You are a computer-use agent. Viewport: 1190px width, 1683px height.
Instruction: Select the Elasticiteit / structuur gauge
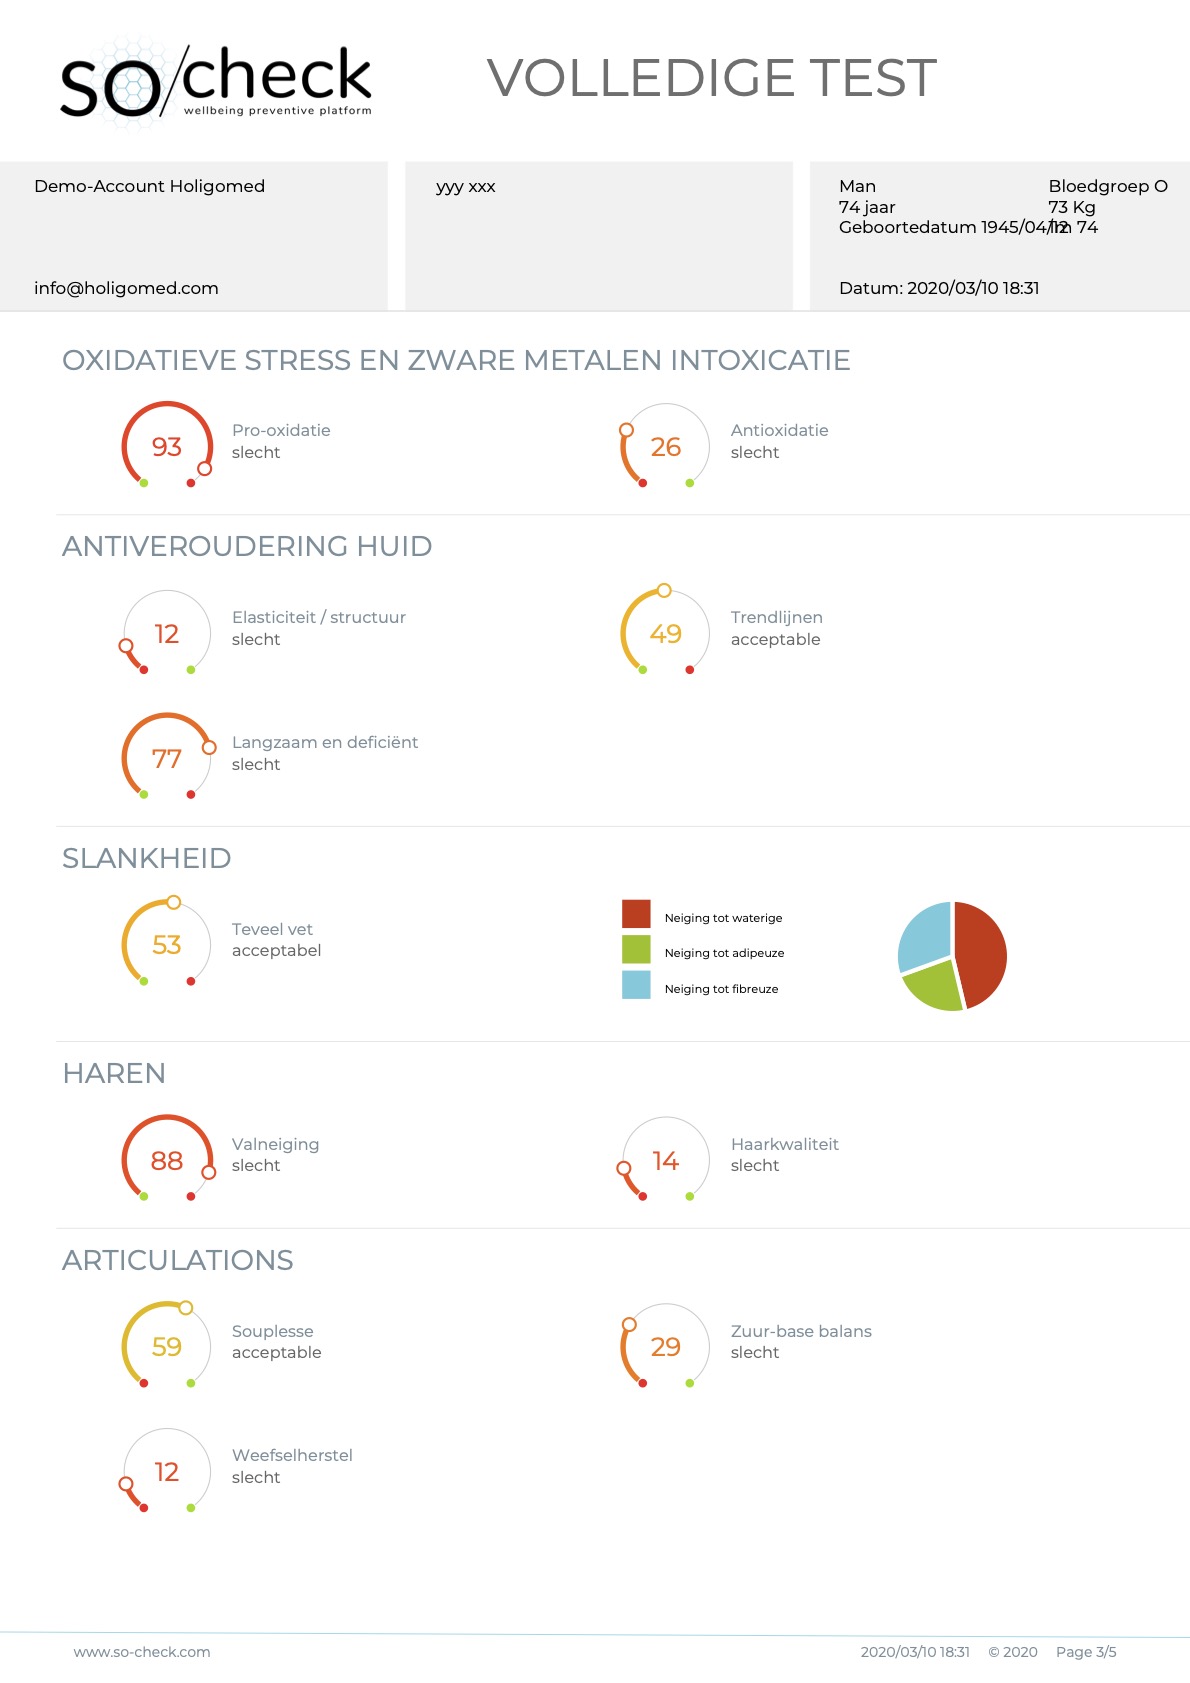coord(167,634)
